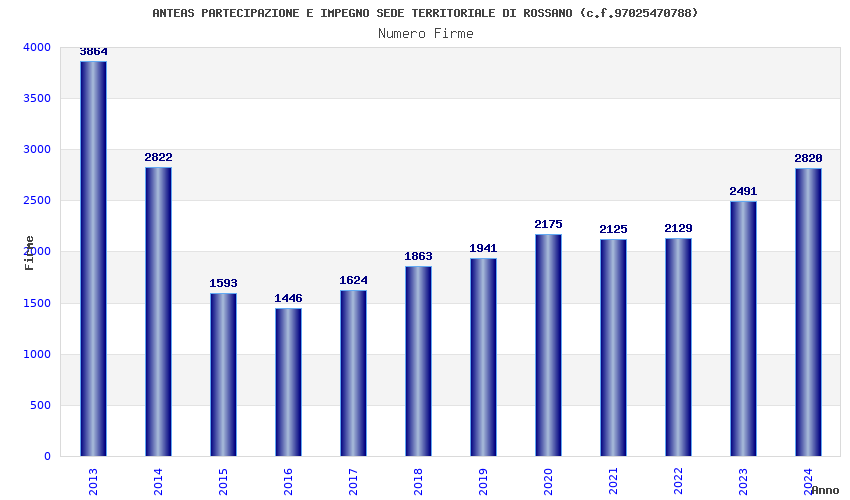Viewport: 850px width, 500px height.
Task: Click the value label 1446
Action: pyautogui.click(x=288, y=298)
